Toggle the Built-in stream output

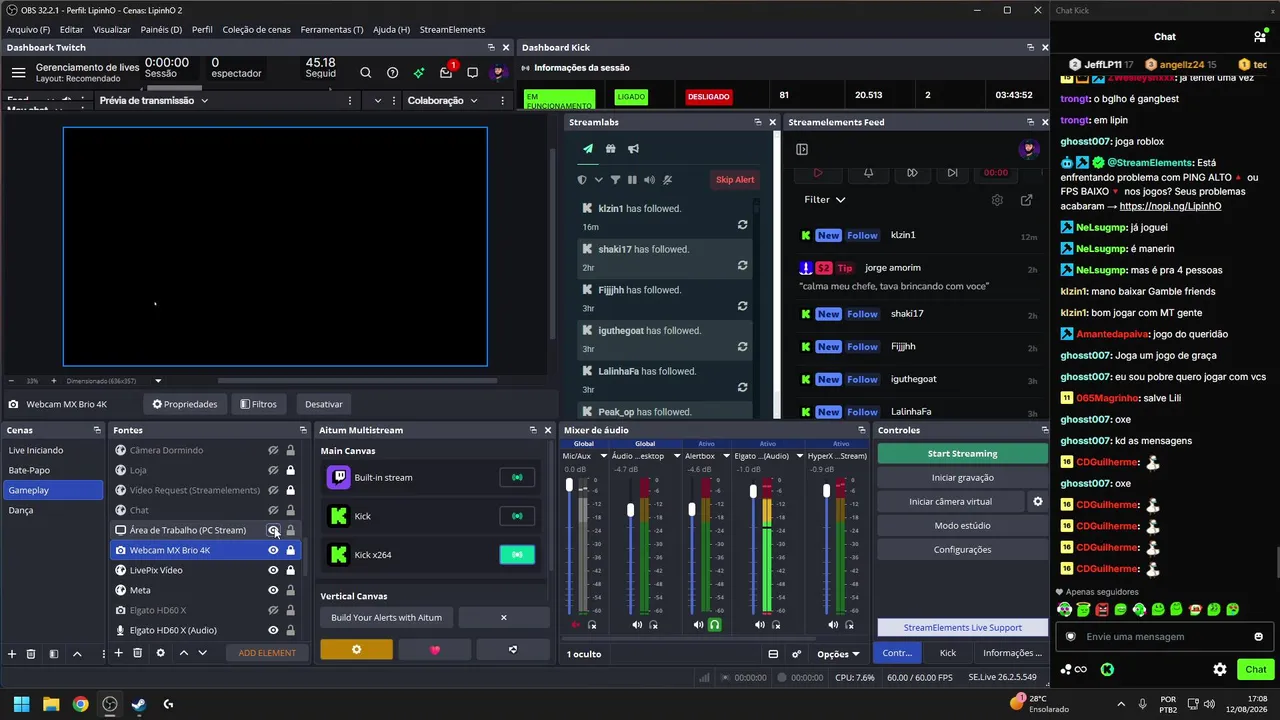(517, 477)
